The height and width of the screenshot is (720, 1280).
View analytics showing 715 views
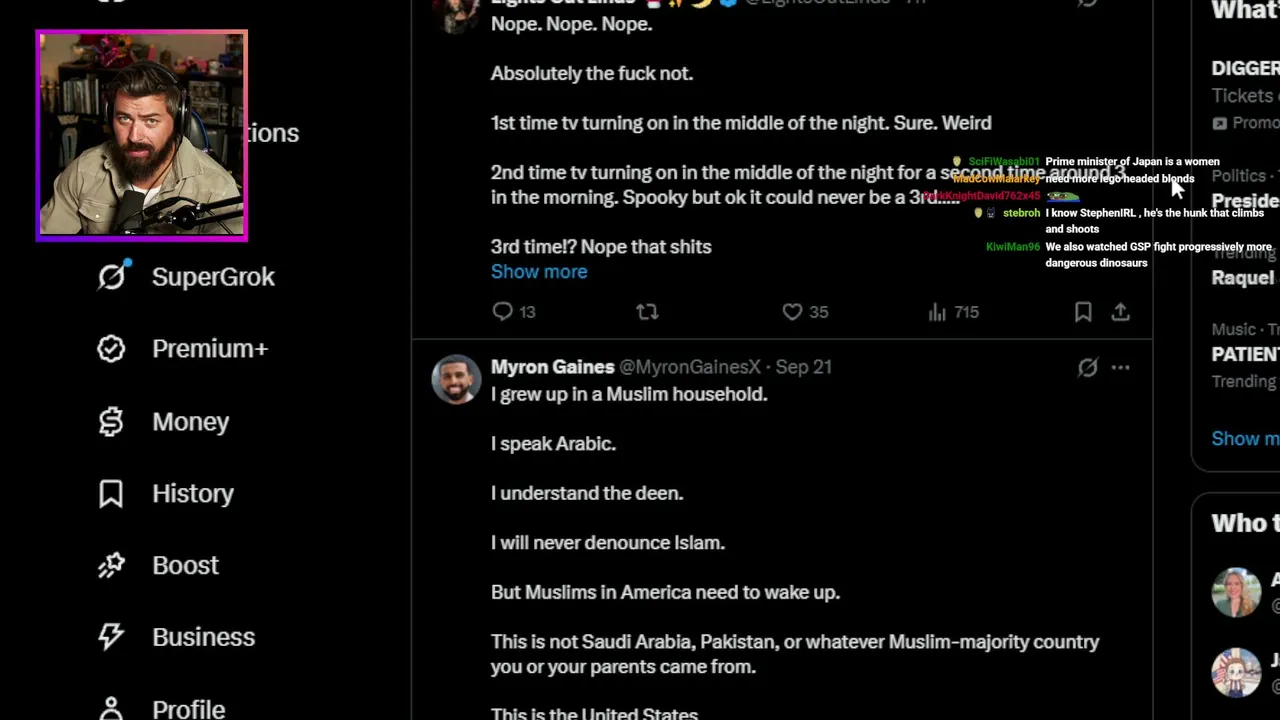953,312
